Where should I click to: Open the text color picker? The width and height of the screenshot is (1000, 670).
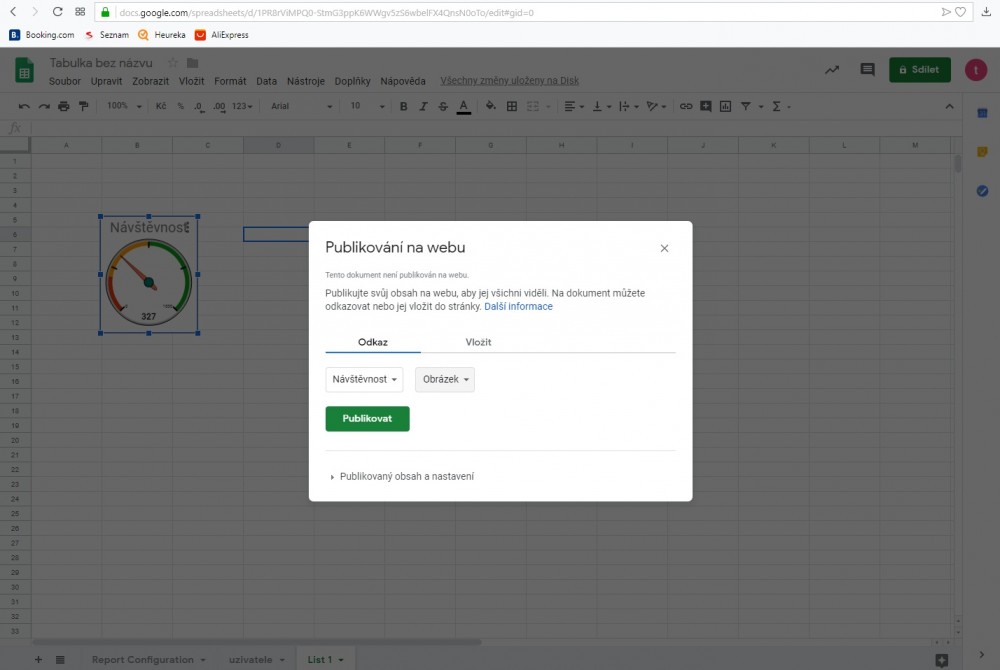click(x=463, y=106)
